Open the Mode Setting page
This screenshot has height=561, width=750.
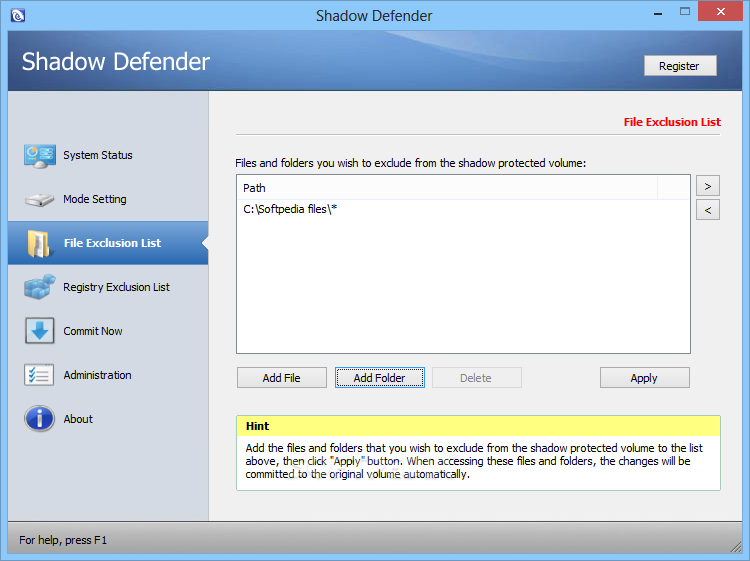[95, 199]
